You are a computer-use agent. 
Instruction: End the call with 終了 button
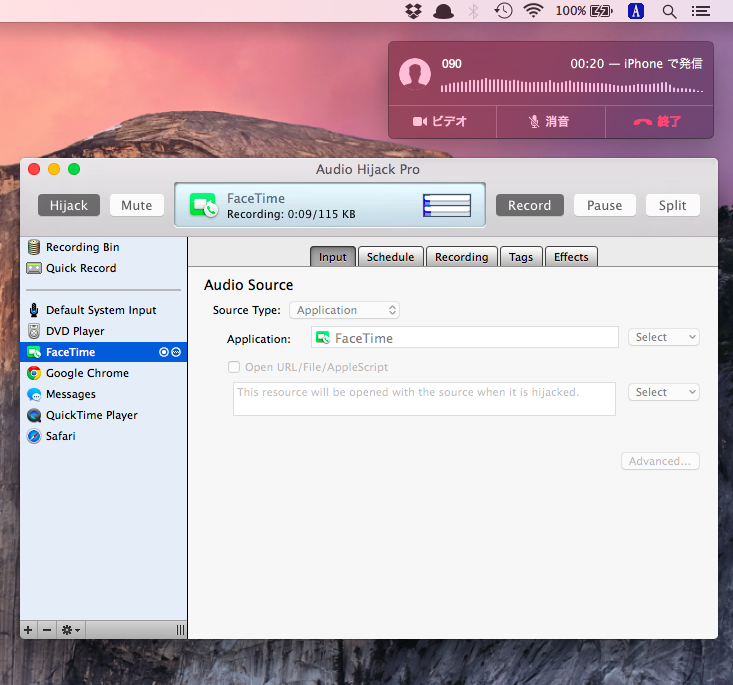[x=659, y=122]
